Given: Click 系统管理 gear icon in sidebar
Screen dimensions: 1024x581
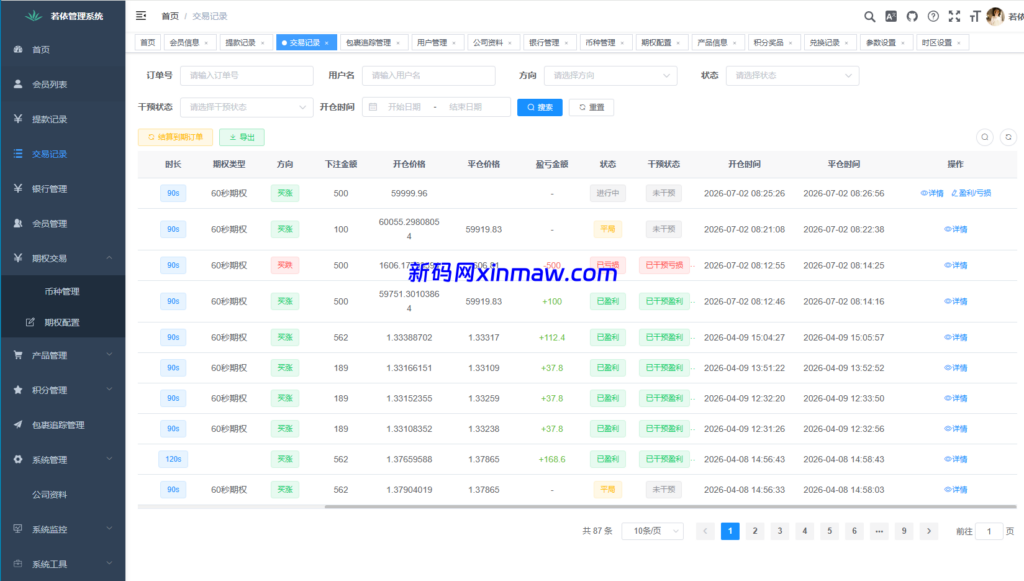Looking at the screenshot, I should pyautogui.click(x=18, y=460).
